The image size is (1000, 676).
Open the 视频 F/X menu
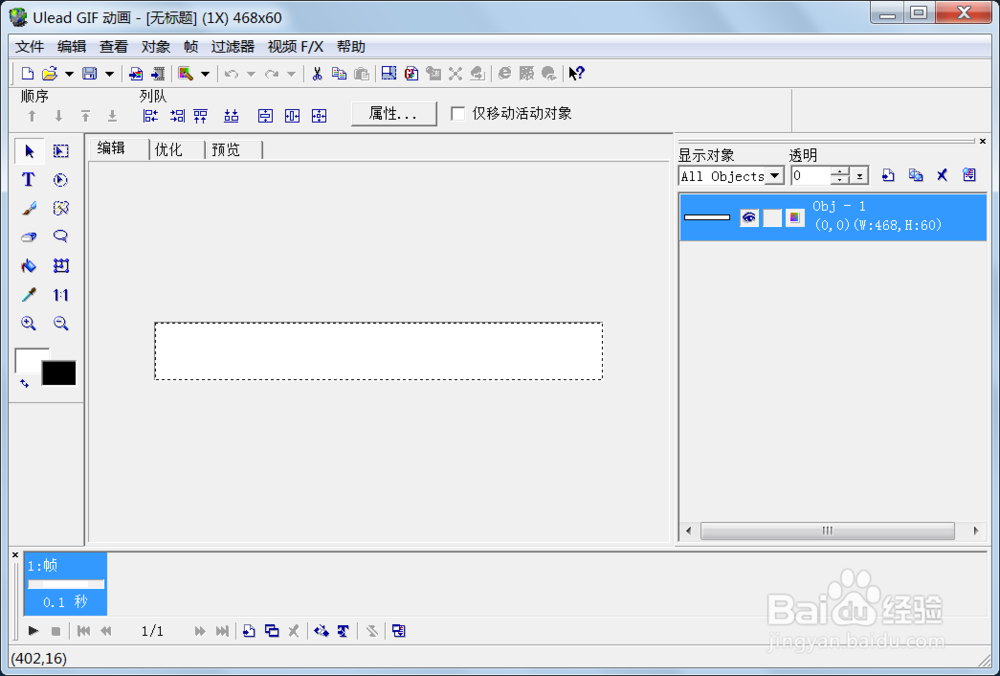coord(295,47)
